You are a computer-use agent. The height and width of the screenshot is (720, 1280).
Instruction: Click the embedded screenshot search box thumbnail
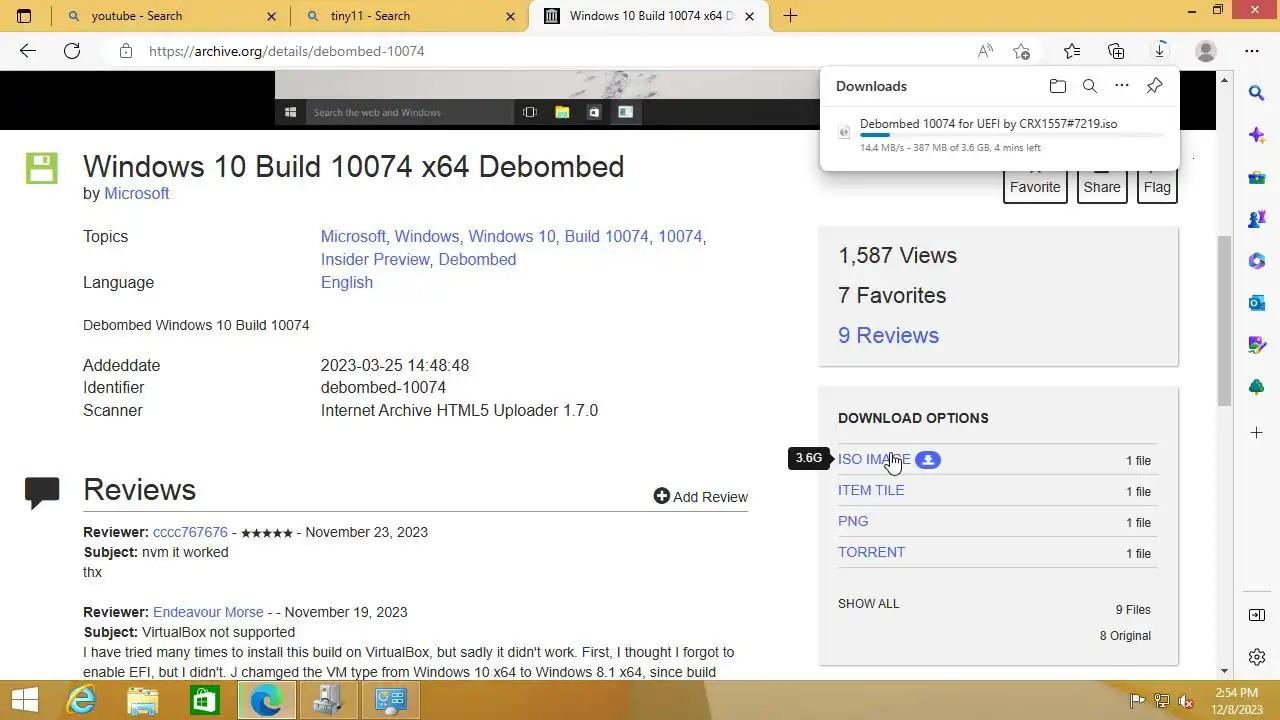coord(408,112)
